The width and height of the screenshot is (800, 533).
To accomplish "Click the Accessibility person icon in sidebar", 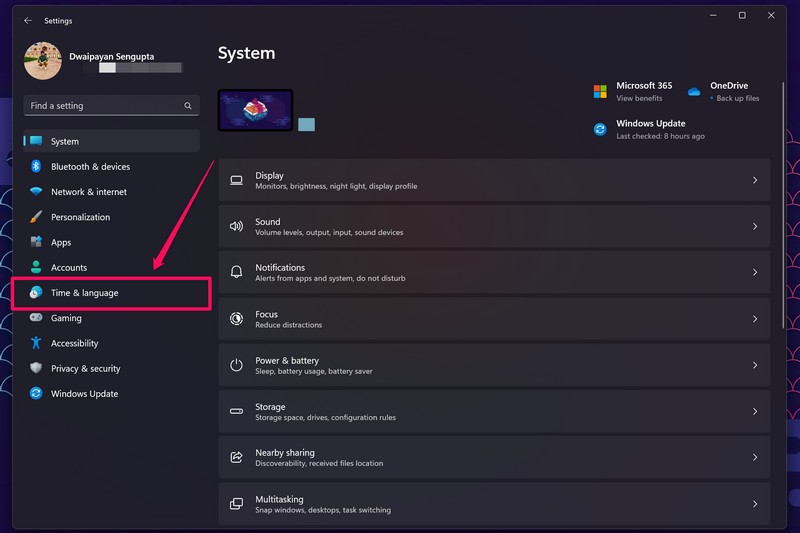I will pyautogui.click(x=36, y=343).
